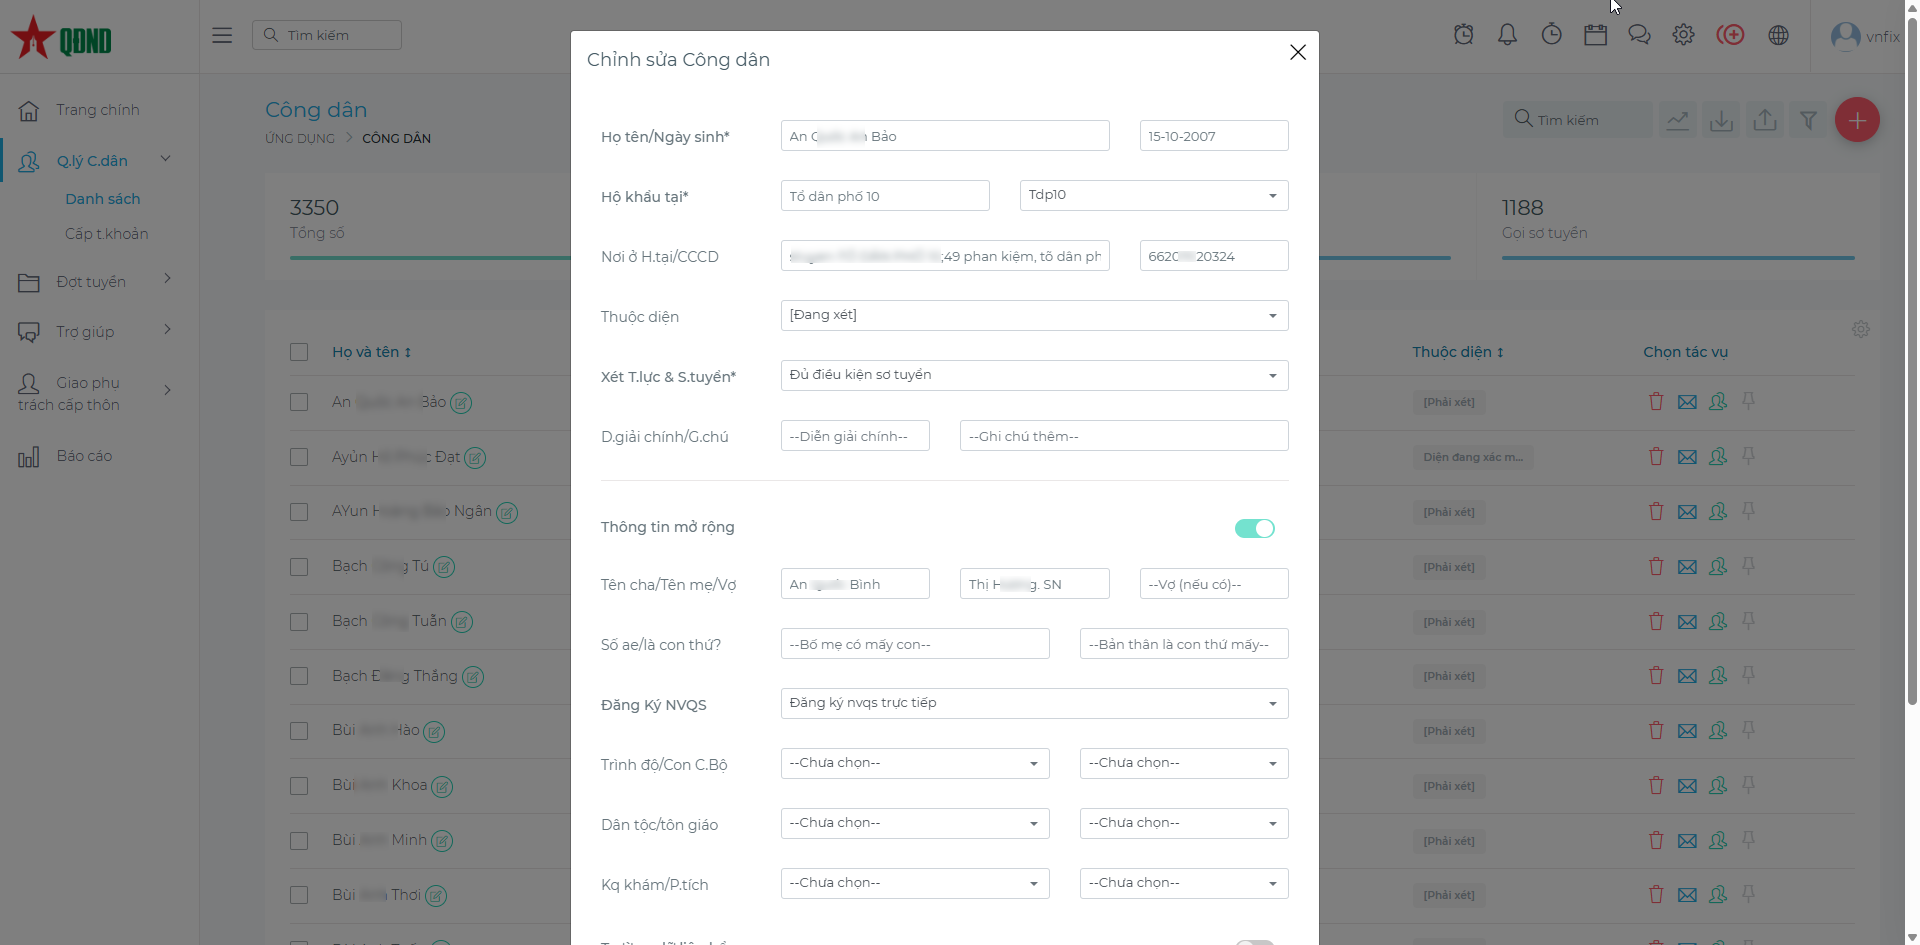
Task: Open Xét T.lực & S.tuyển dropdown
Action: pyautogui.click(x=1034, y=375)
